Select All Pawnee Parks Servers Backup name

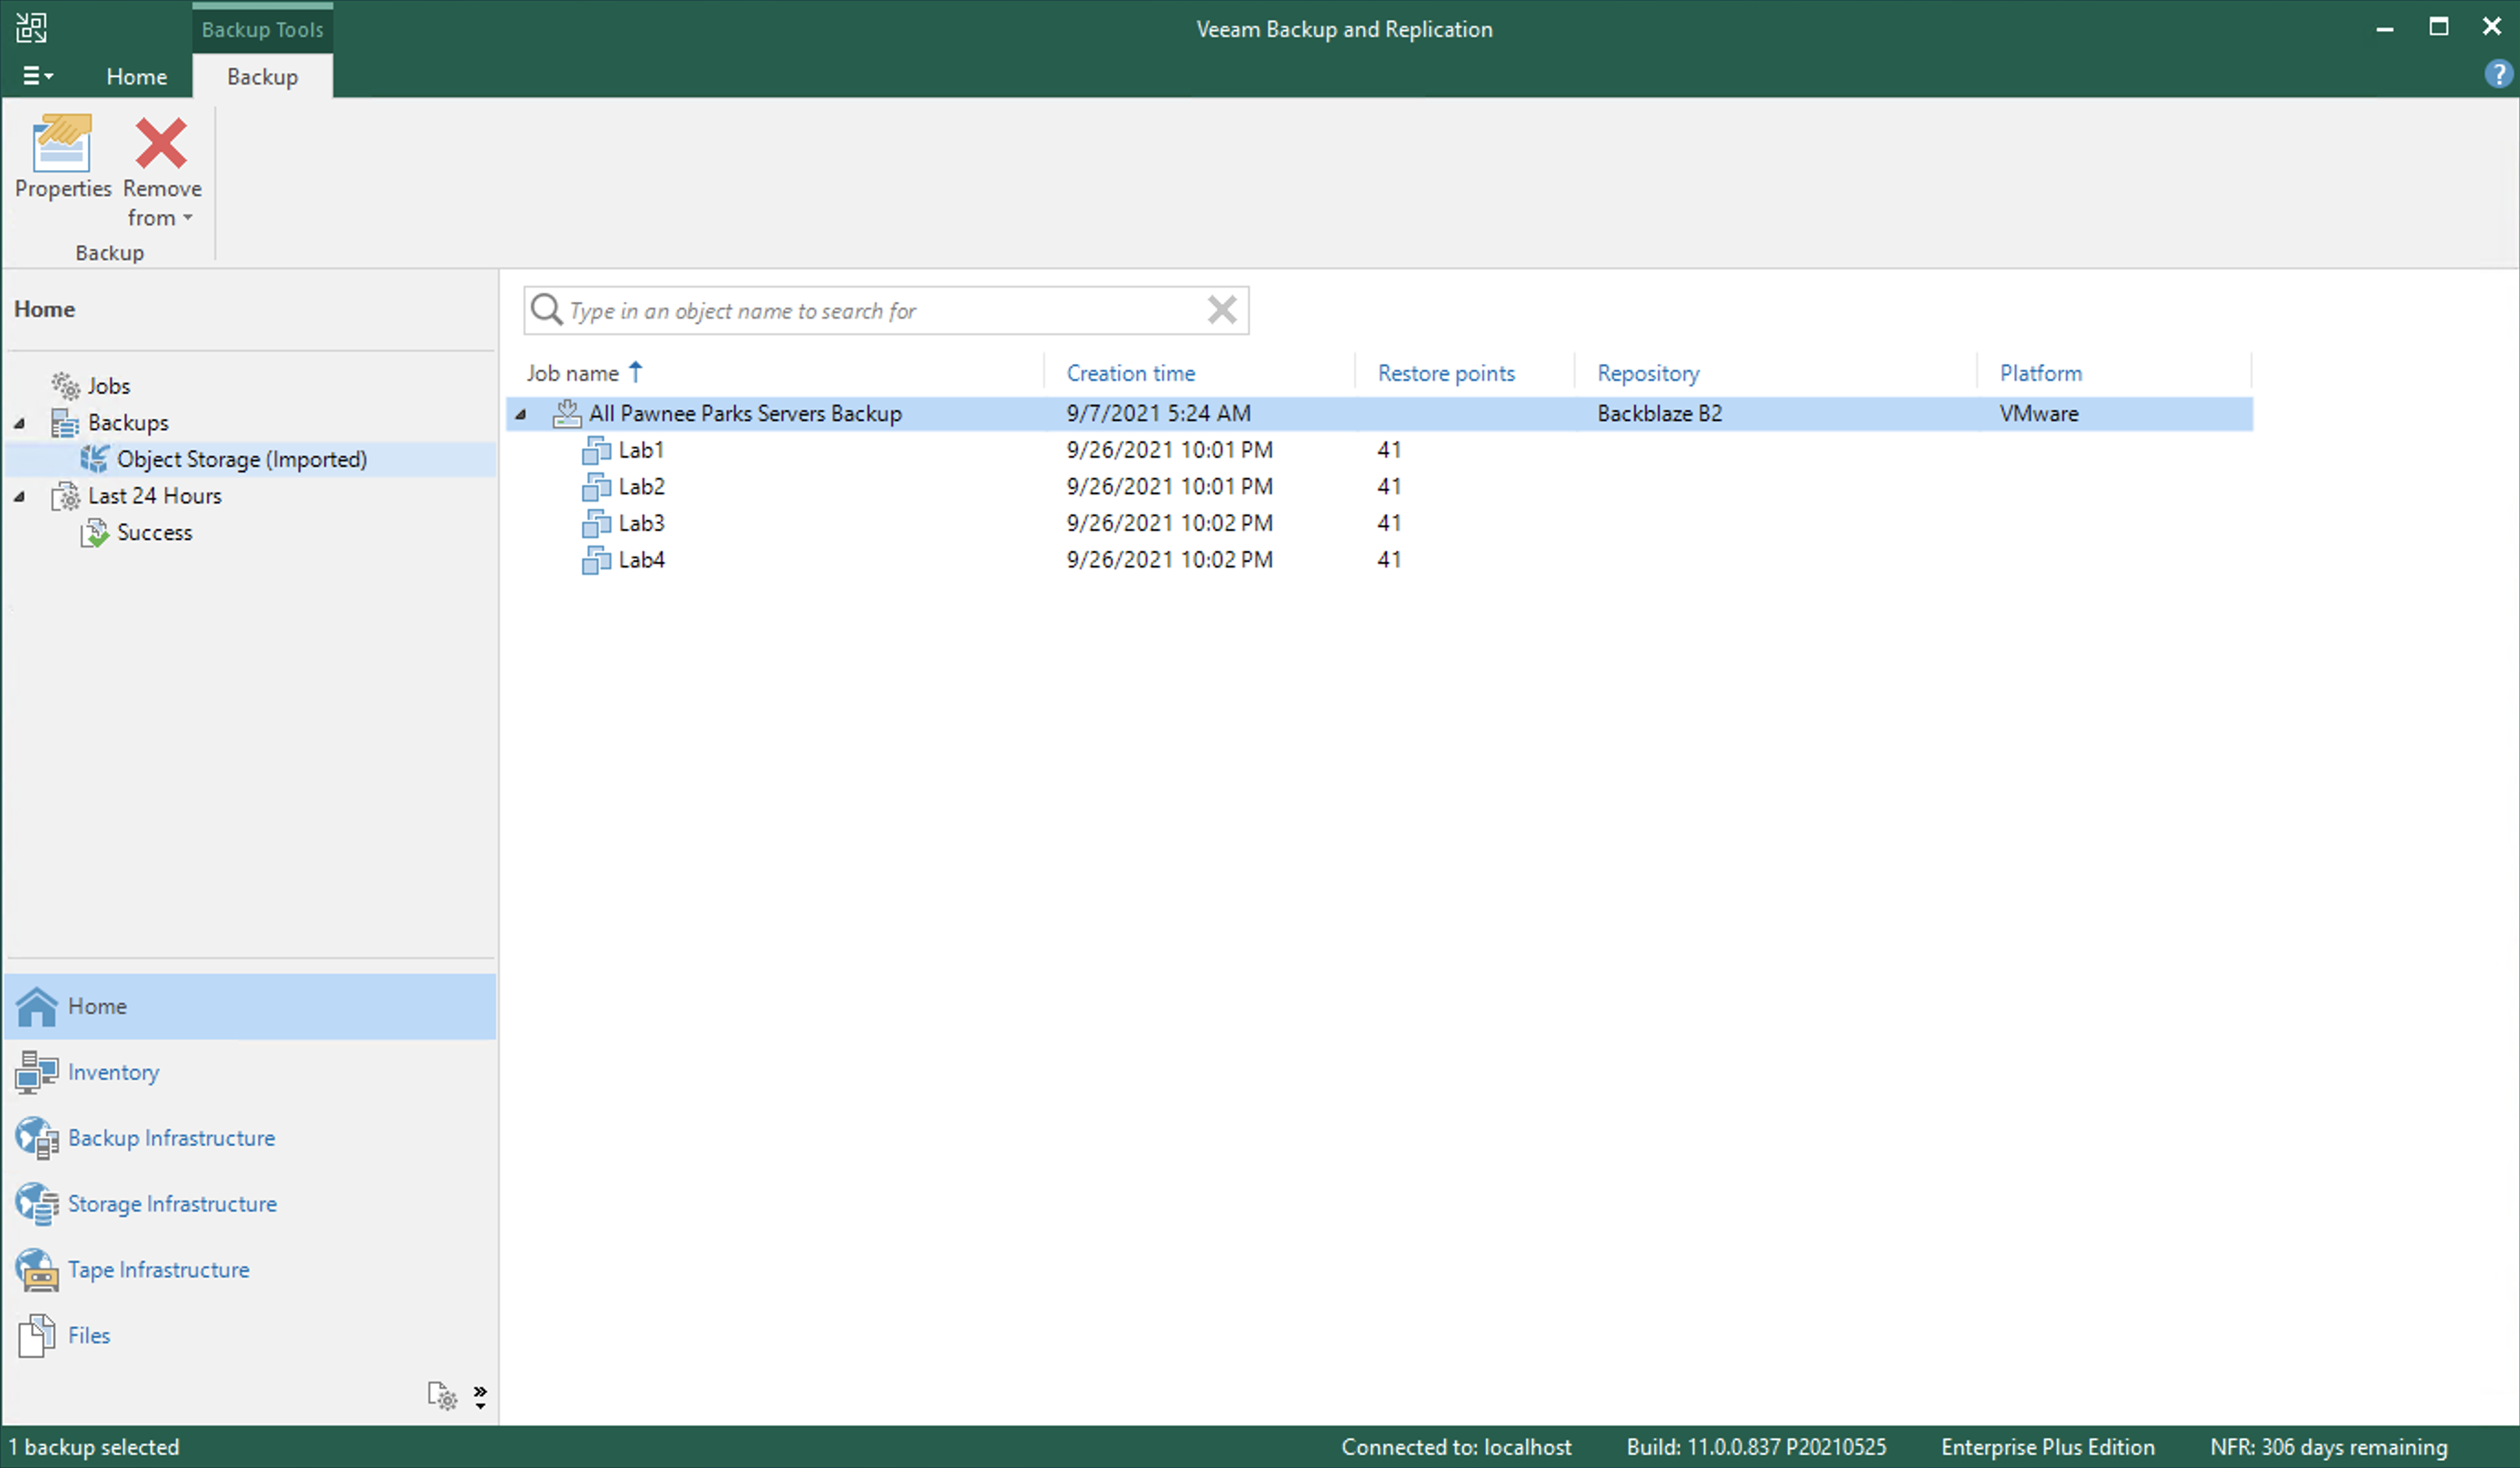pos(745,413)
